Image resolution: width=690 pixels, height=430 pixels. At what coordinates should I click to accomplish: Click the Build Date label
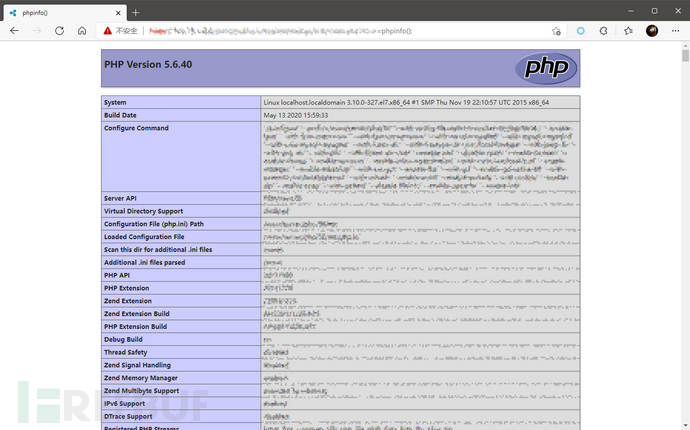(x=120, y=115)
